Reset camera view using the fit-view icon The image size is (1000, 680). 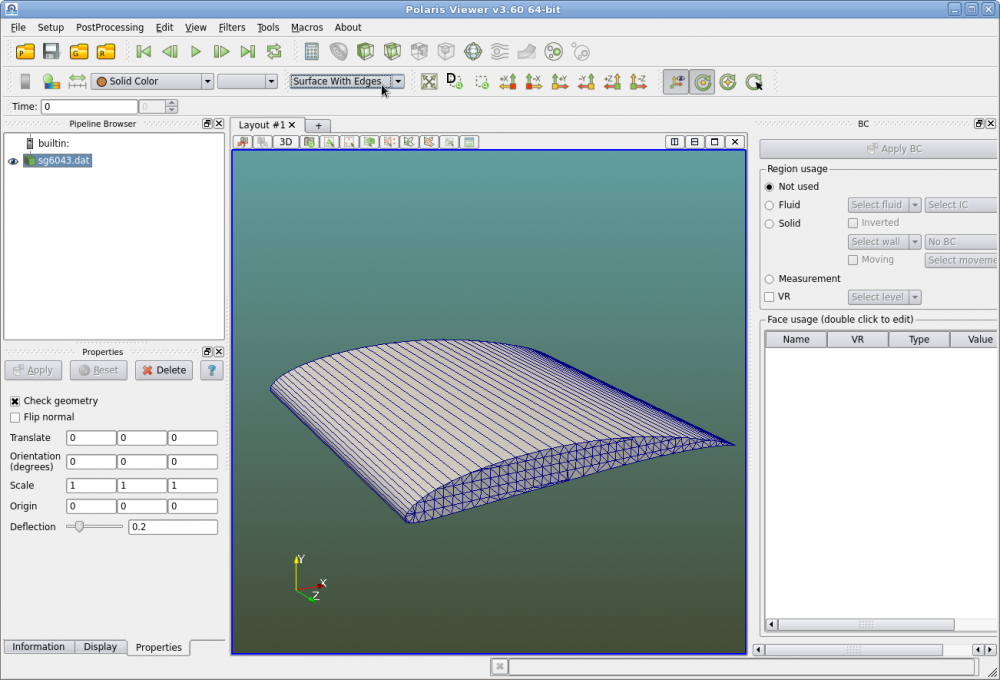(x=429, y=82)
